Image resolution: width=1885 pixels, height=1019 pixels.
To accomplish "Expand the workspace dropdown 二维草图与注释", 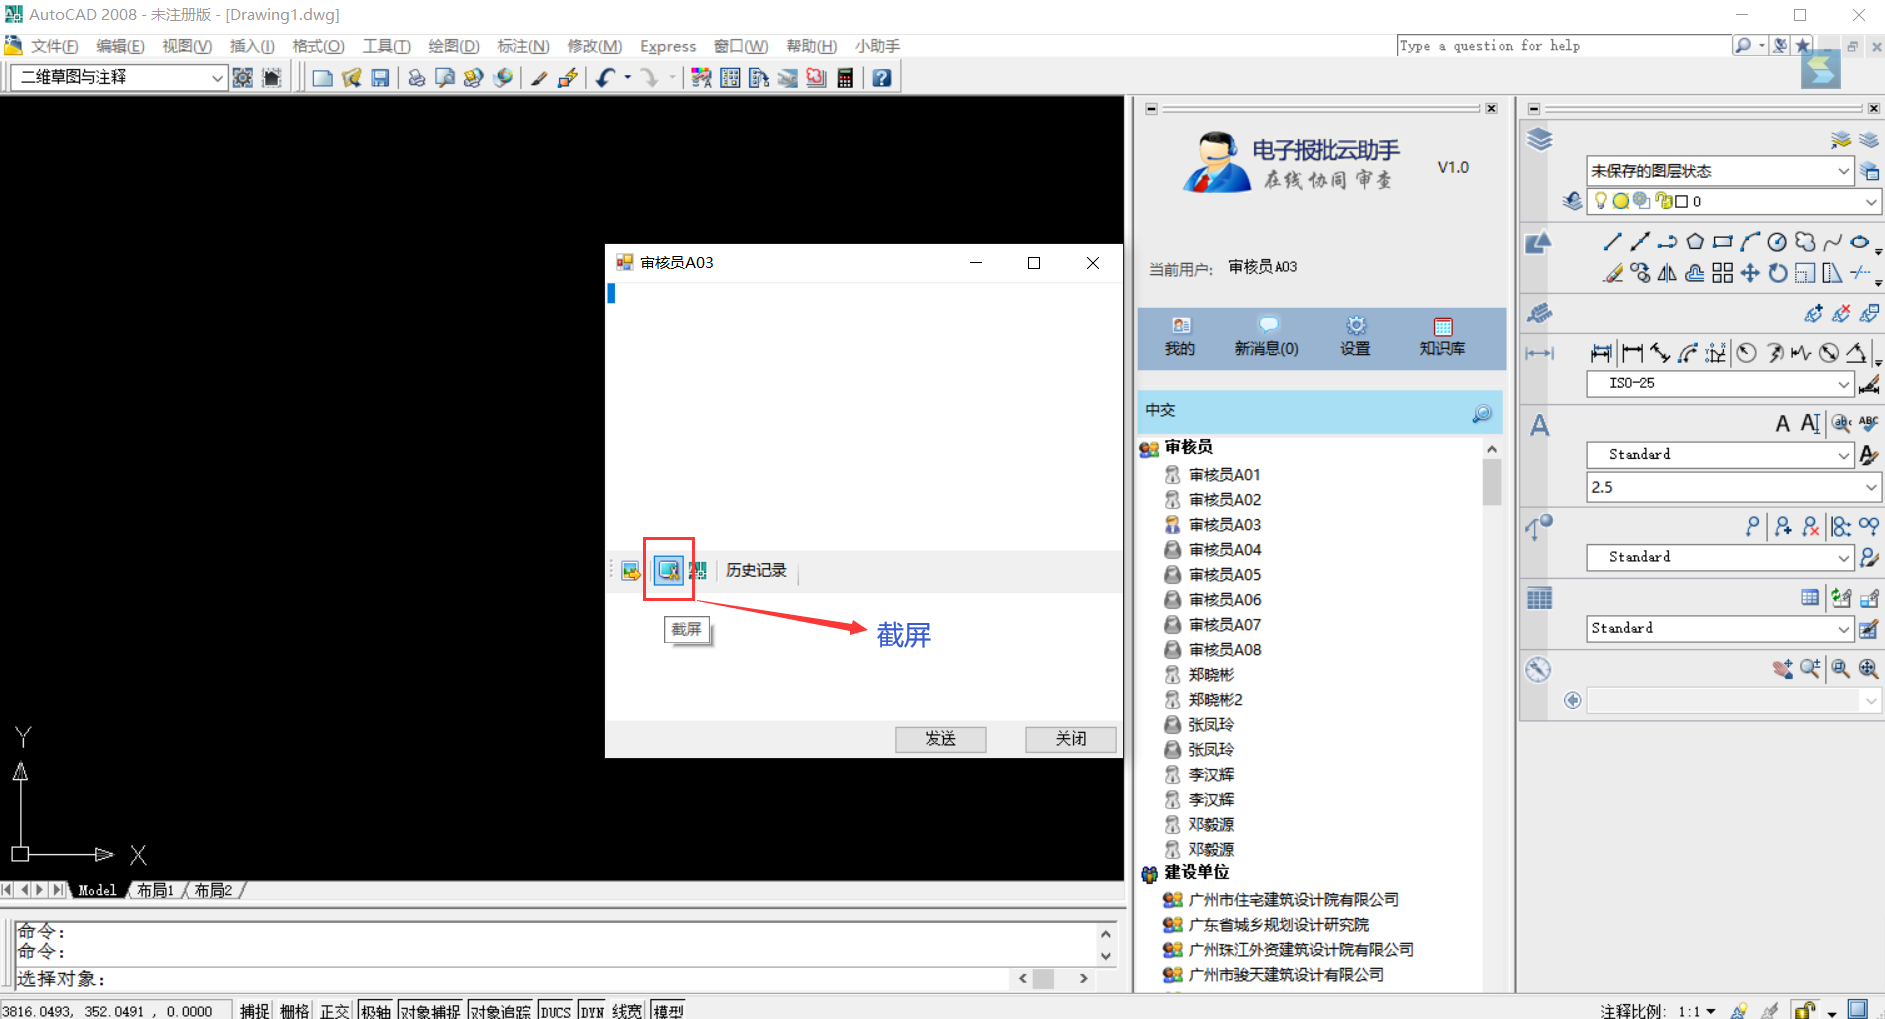I will pos(217,78).
